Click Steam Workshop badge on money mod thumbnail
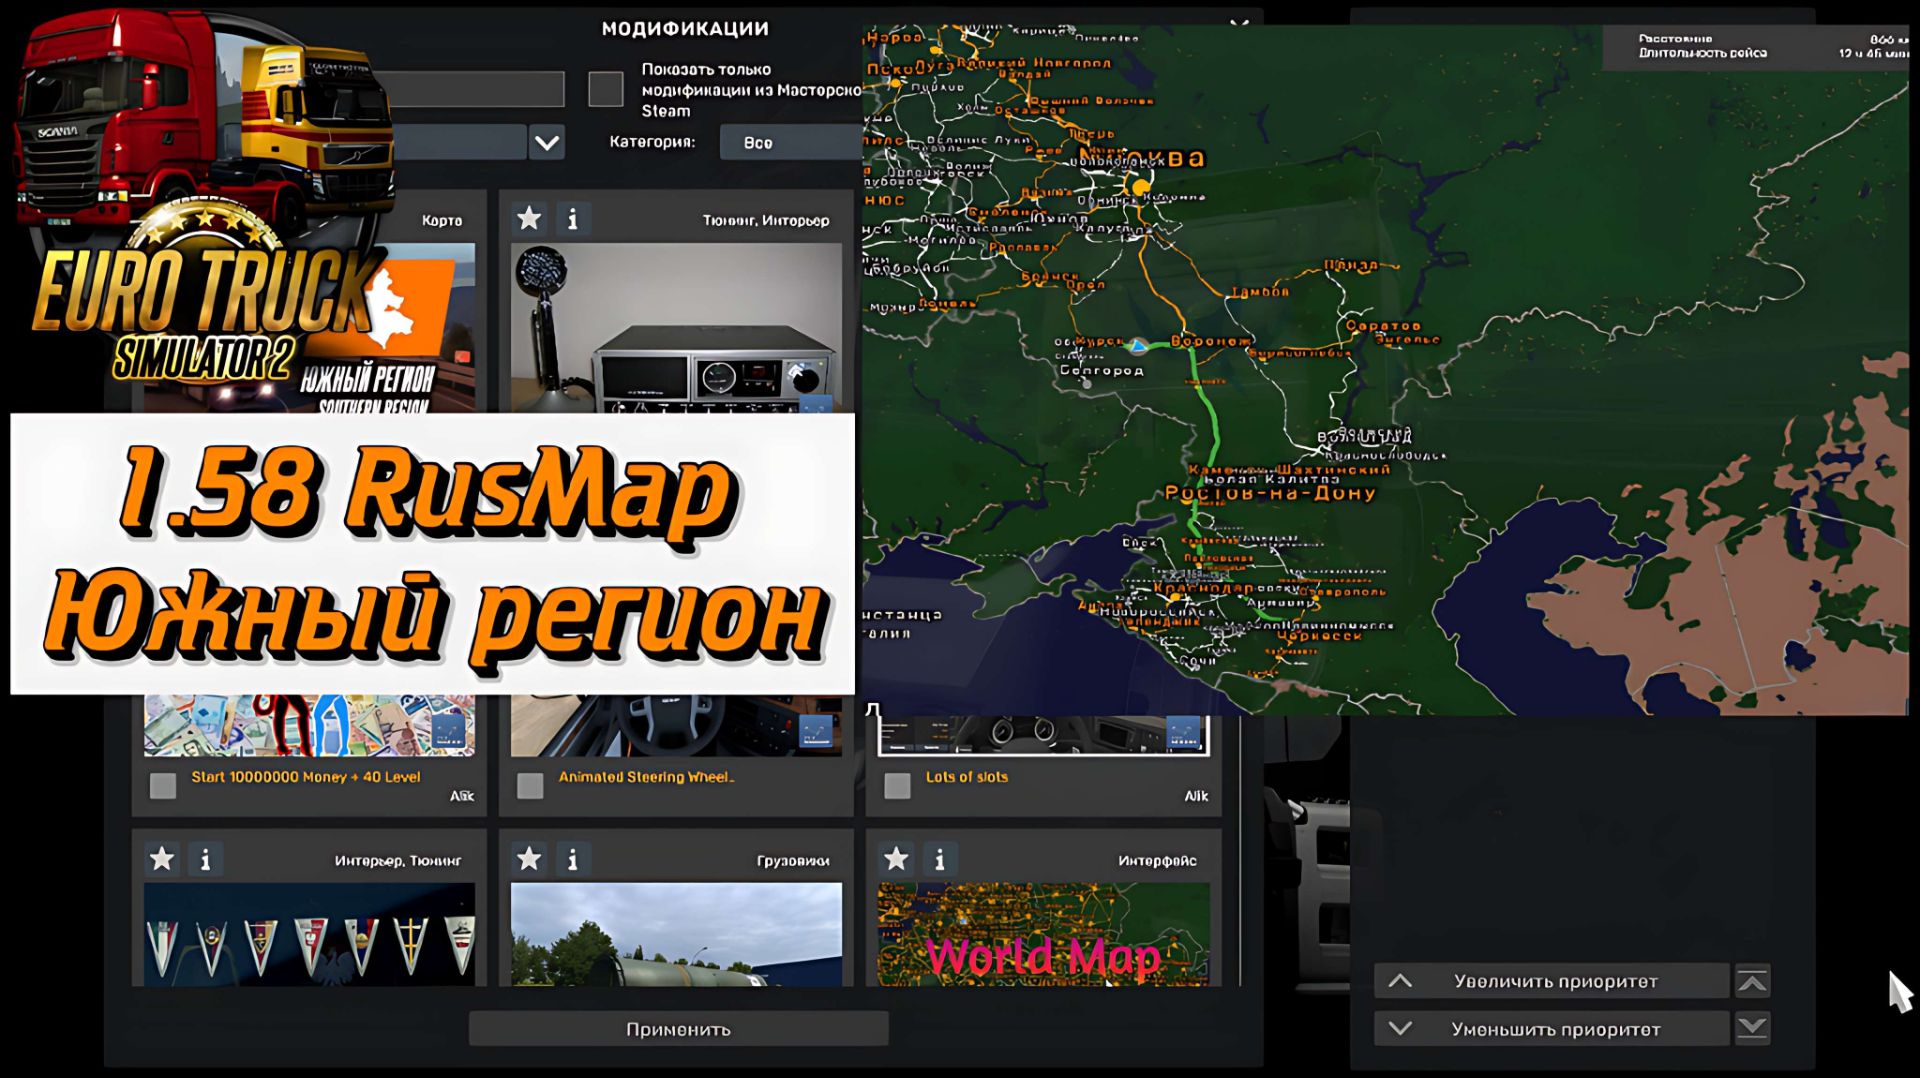The height and width of the screenshot is (1078, 1920). (448, 732)
